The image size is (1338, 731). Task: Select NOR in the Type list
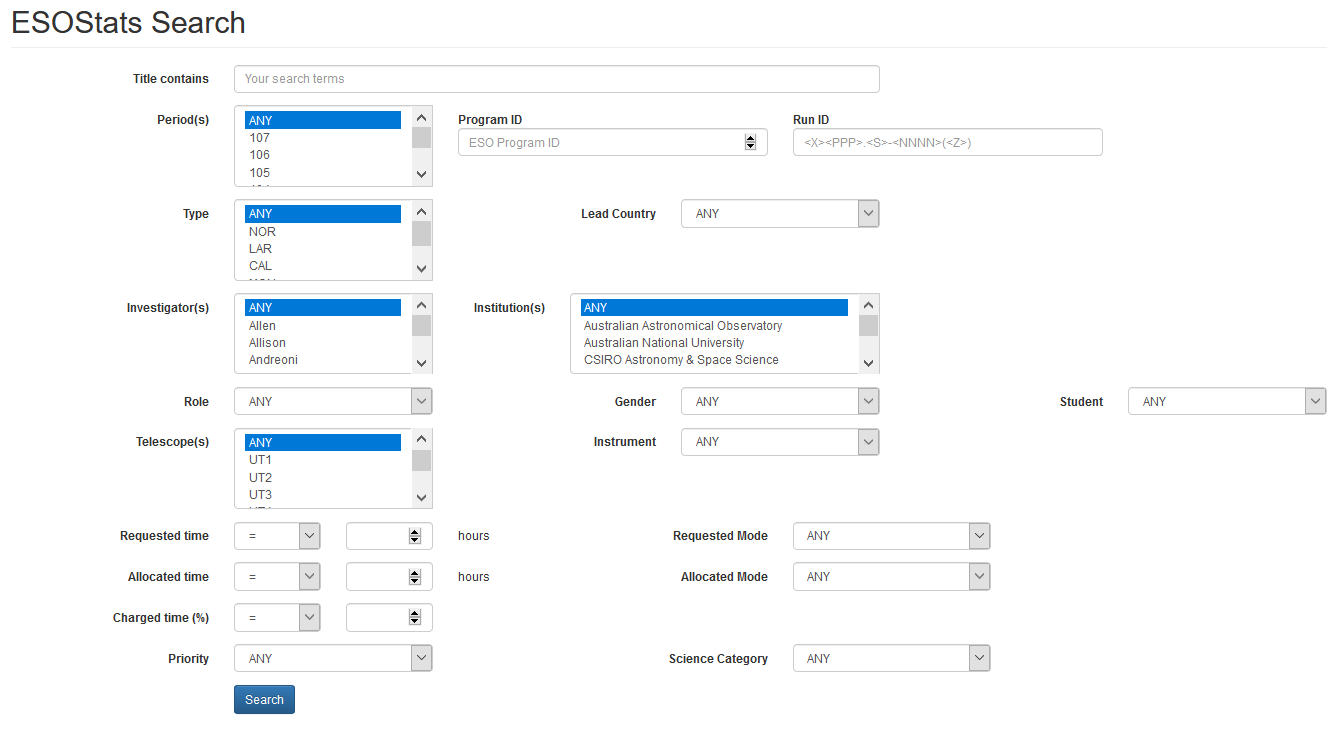coord(323,231)
